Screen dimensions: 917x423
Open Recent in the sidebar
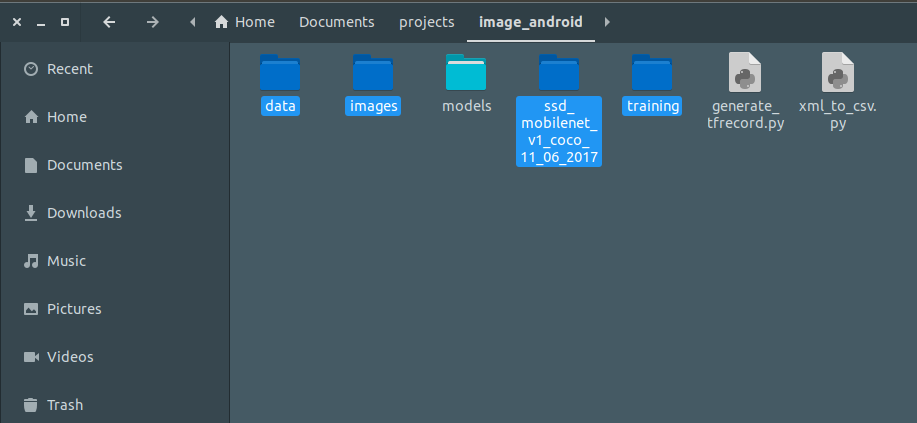click(x=70, y=69)
